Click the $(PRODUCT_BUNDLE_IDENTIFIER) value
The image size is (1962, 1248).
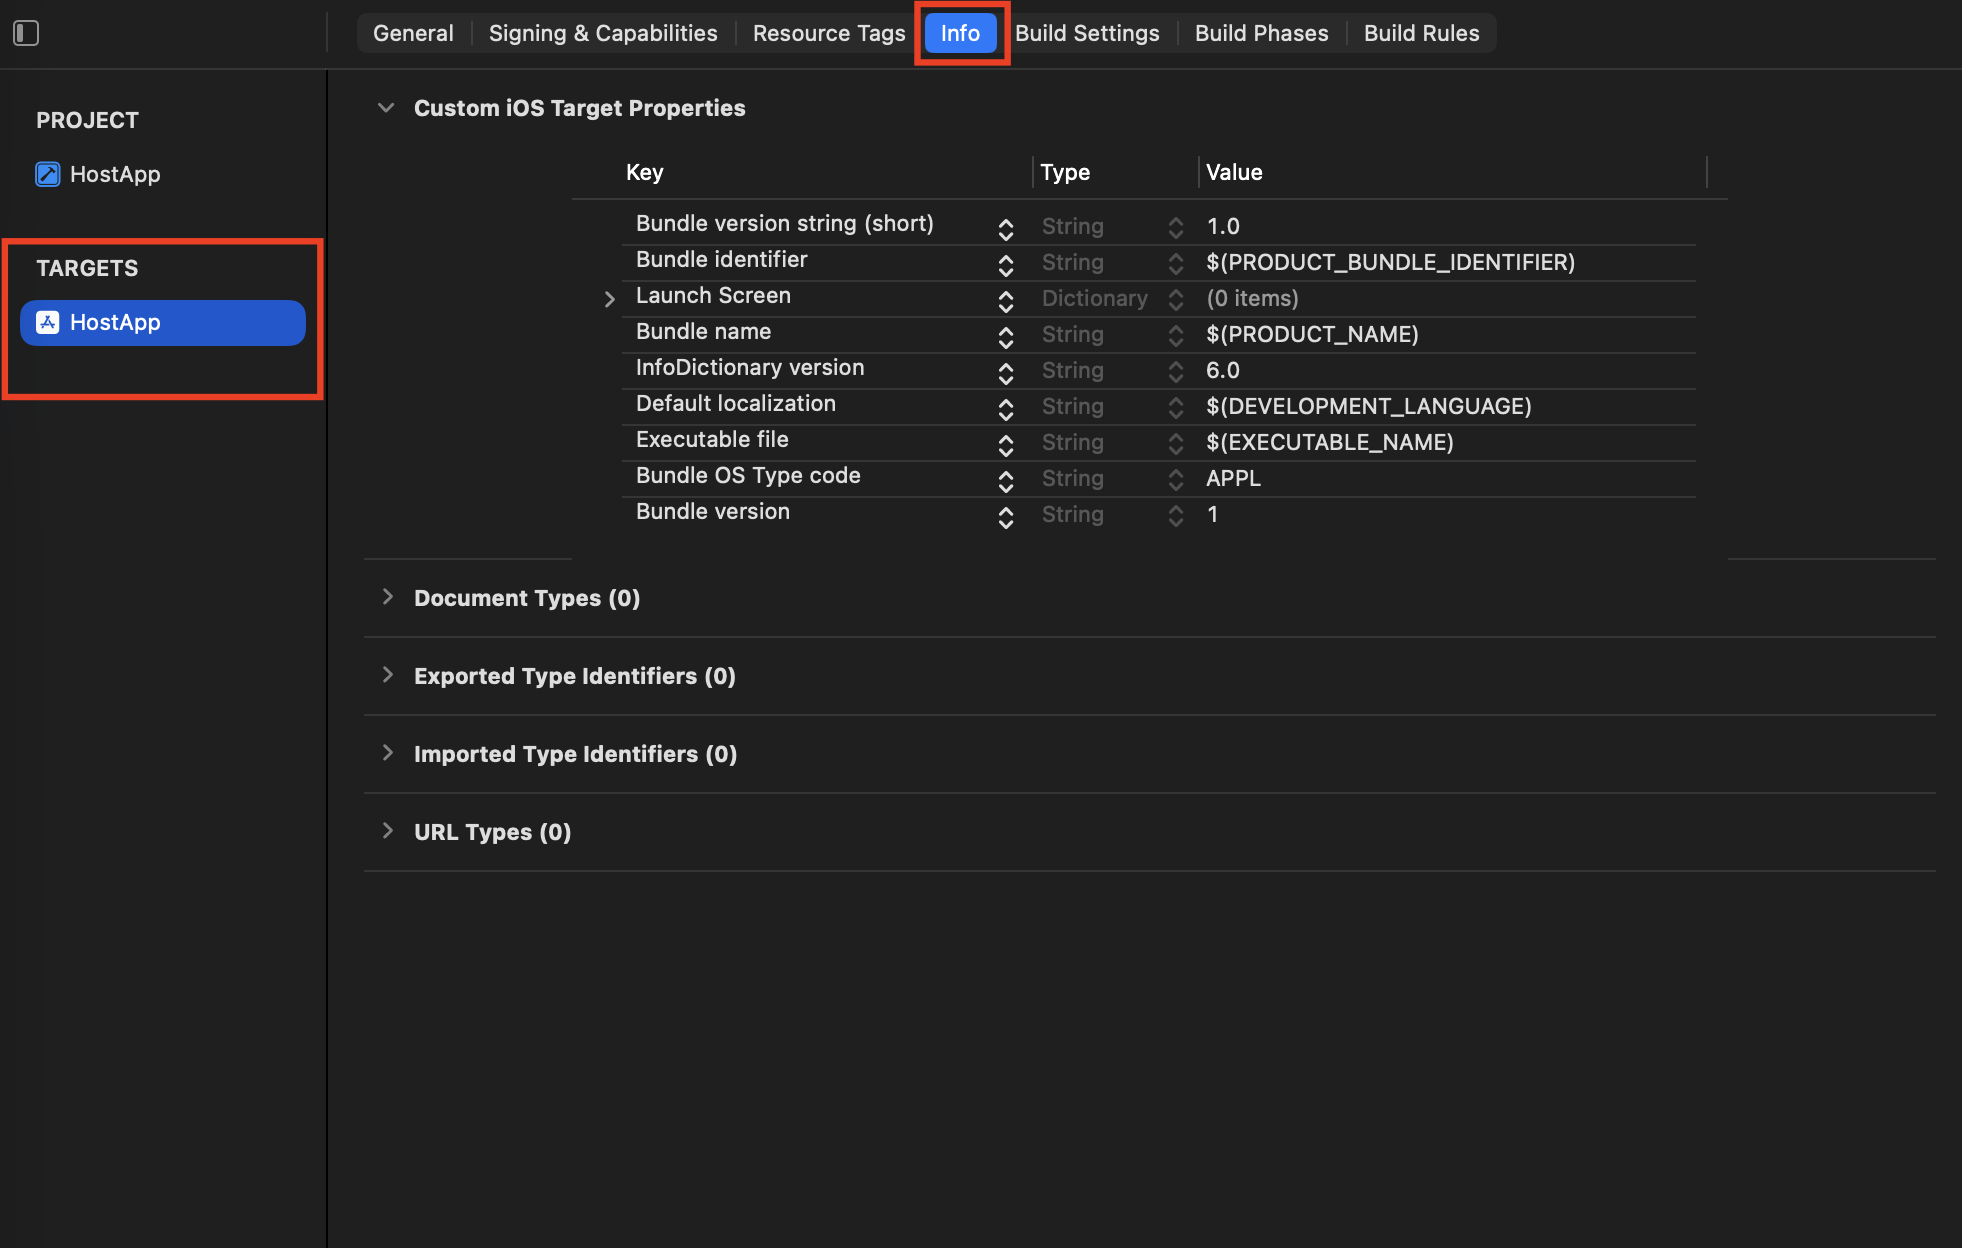1390,262
